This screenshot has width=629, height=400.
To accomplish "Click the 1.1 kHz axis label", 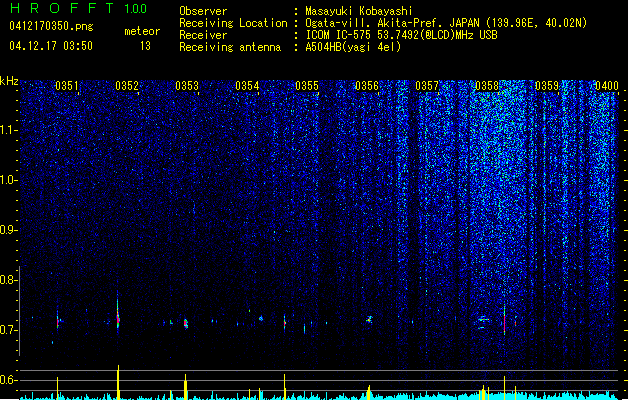I will (9, 130).
